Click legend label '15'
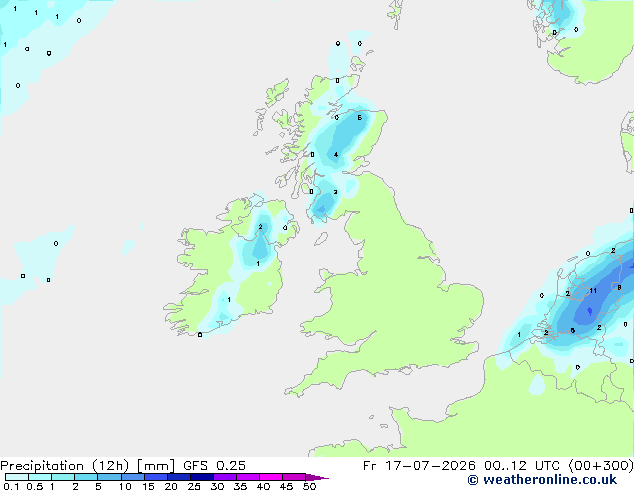This screenshot has width=634, height=490. pos(148,486)
